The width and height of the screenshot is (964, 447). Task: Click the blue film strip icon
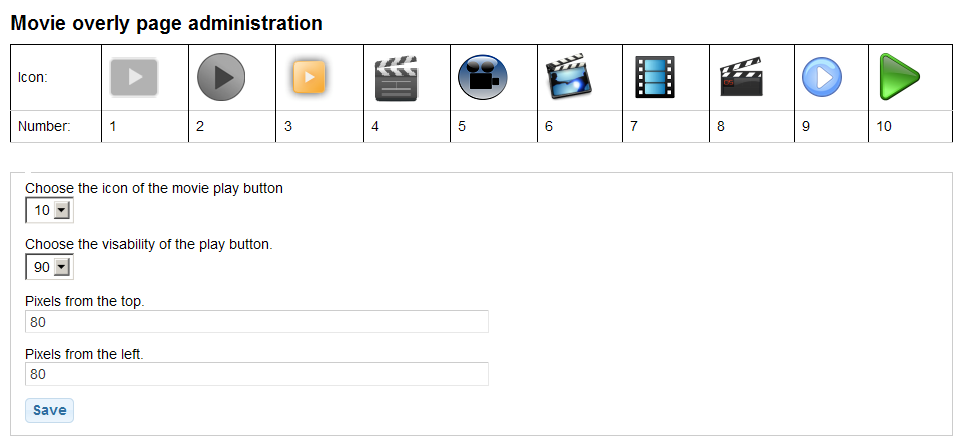[655, 77]
